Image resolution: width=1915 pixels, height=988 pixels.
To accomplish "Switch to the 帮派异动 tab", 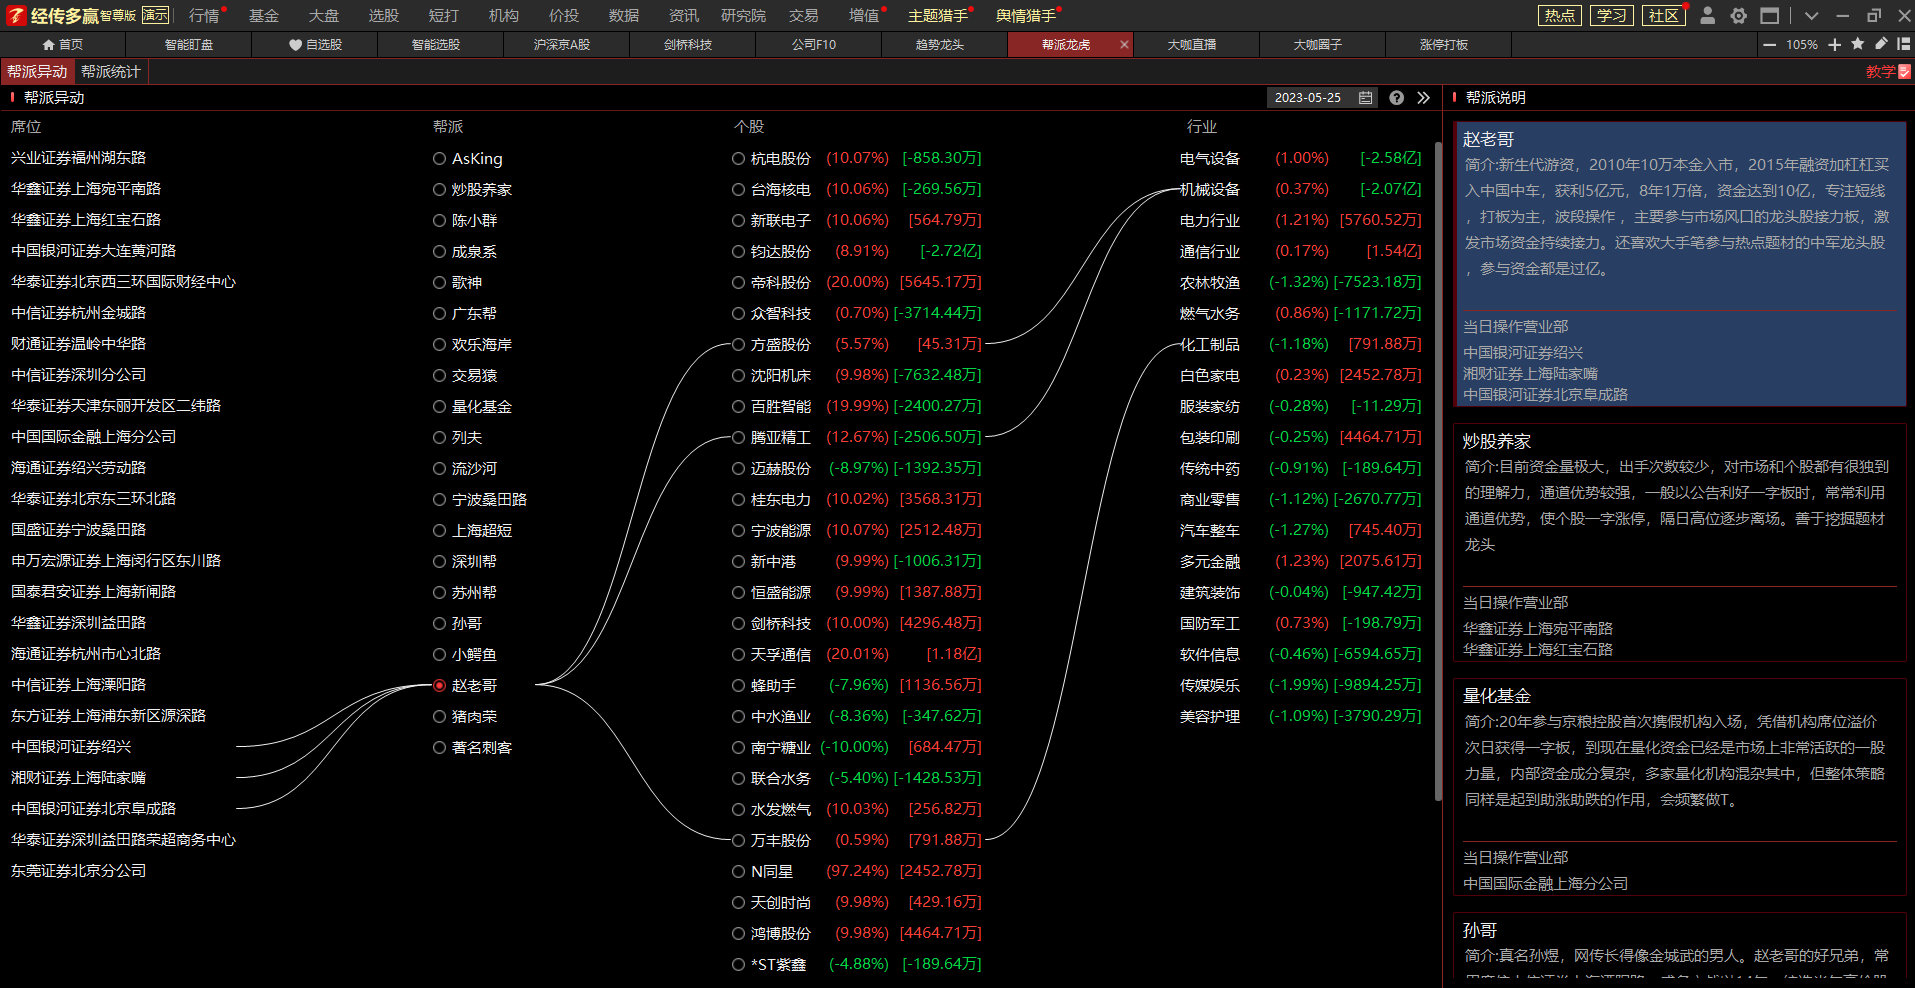I will (37, 72).
